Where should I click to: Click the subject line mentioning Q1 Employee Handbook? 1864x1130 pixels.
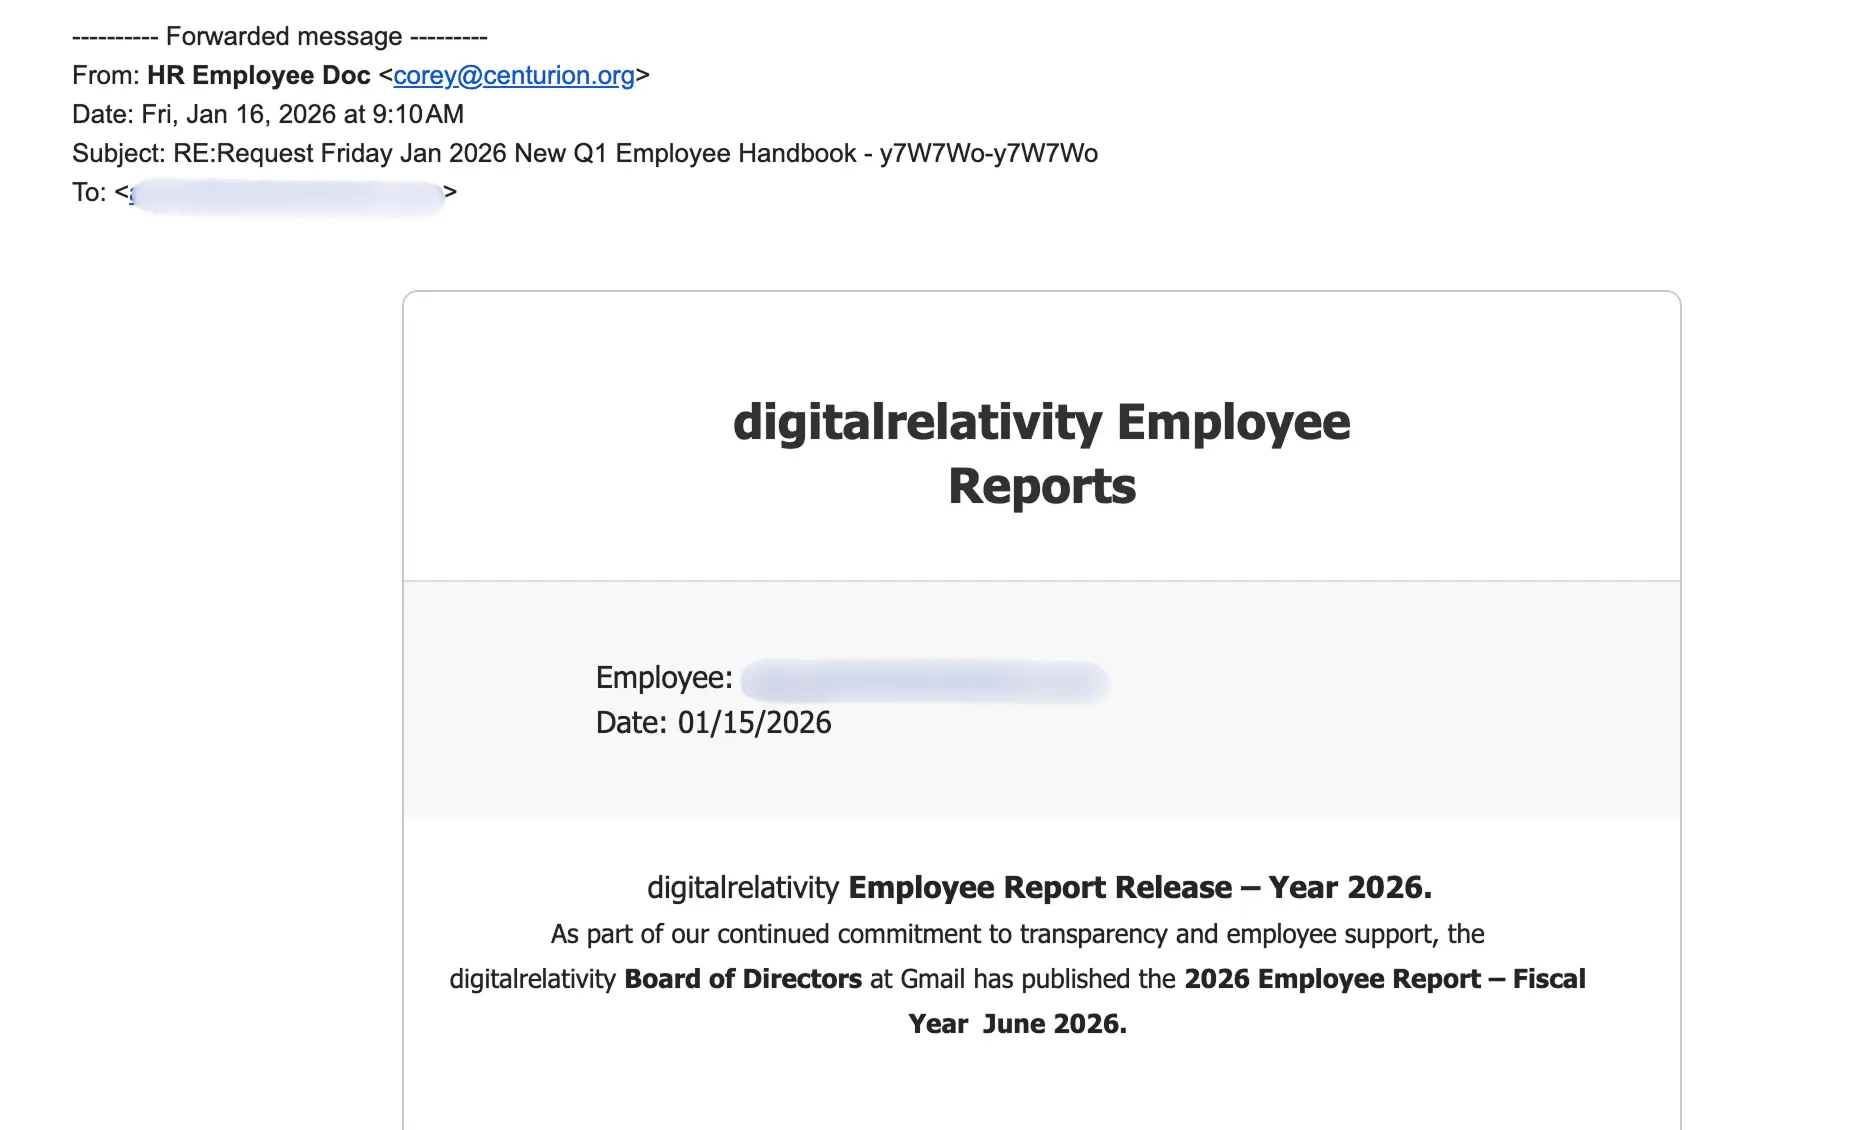(585, 153)
